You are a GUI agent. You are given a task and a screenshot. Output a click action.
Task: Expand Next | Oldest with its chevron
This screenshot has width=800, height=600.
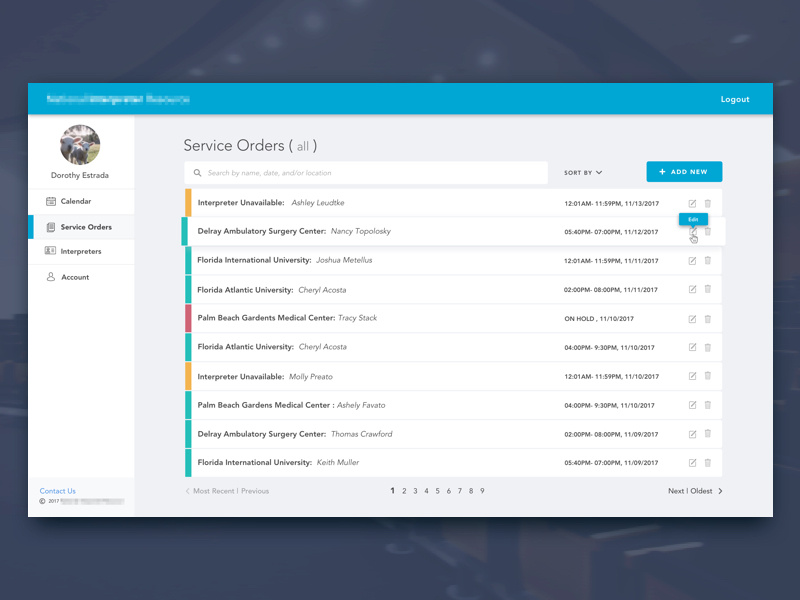coord(718,491)
